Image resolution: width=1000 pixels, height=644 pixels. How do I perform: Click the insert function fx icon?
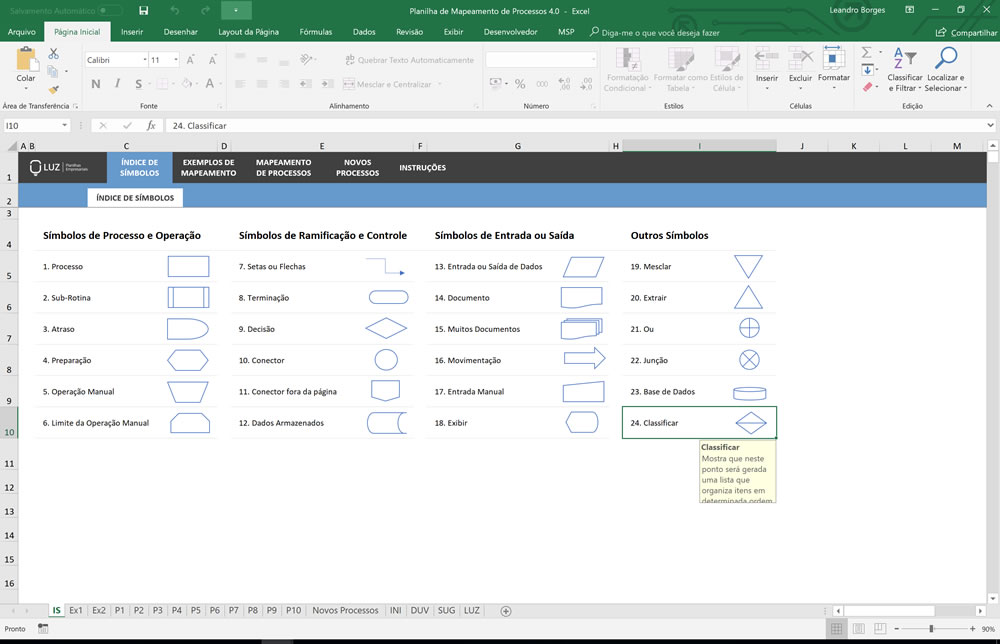(151, 126)
